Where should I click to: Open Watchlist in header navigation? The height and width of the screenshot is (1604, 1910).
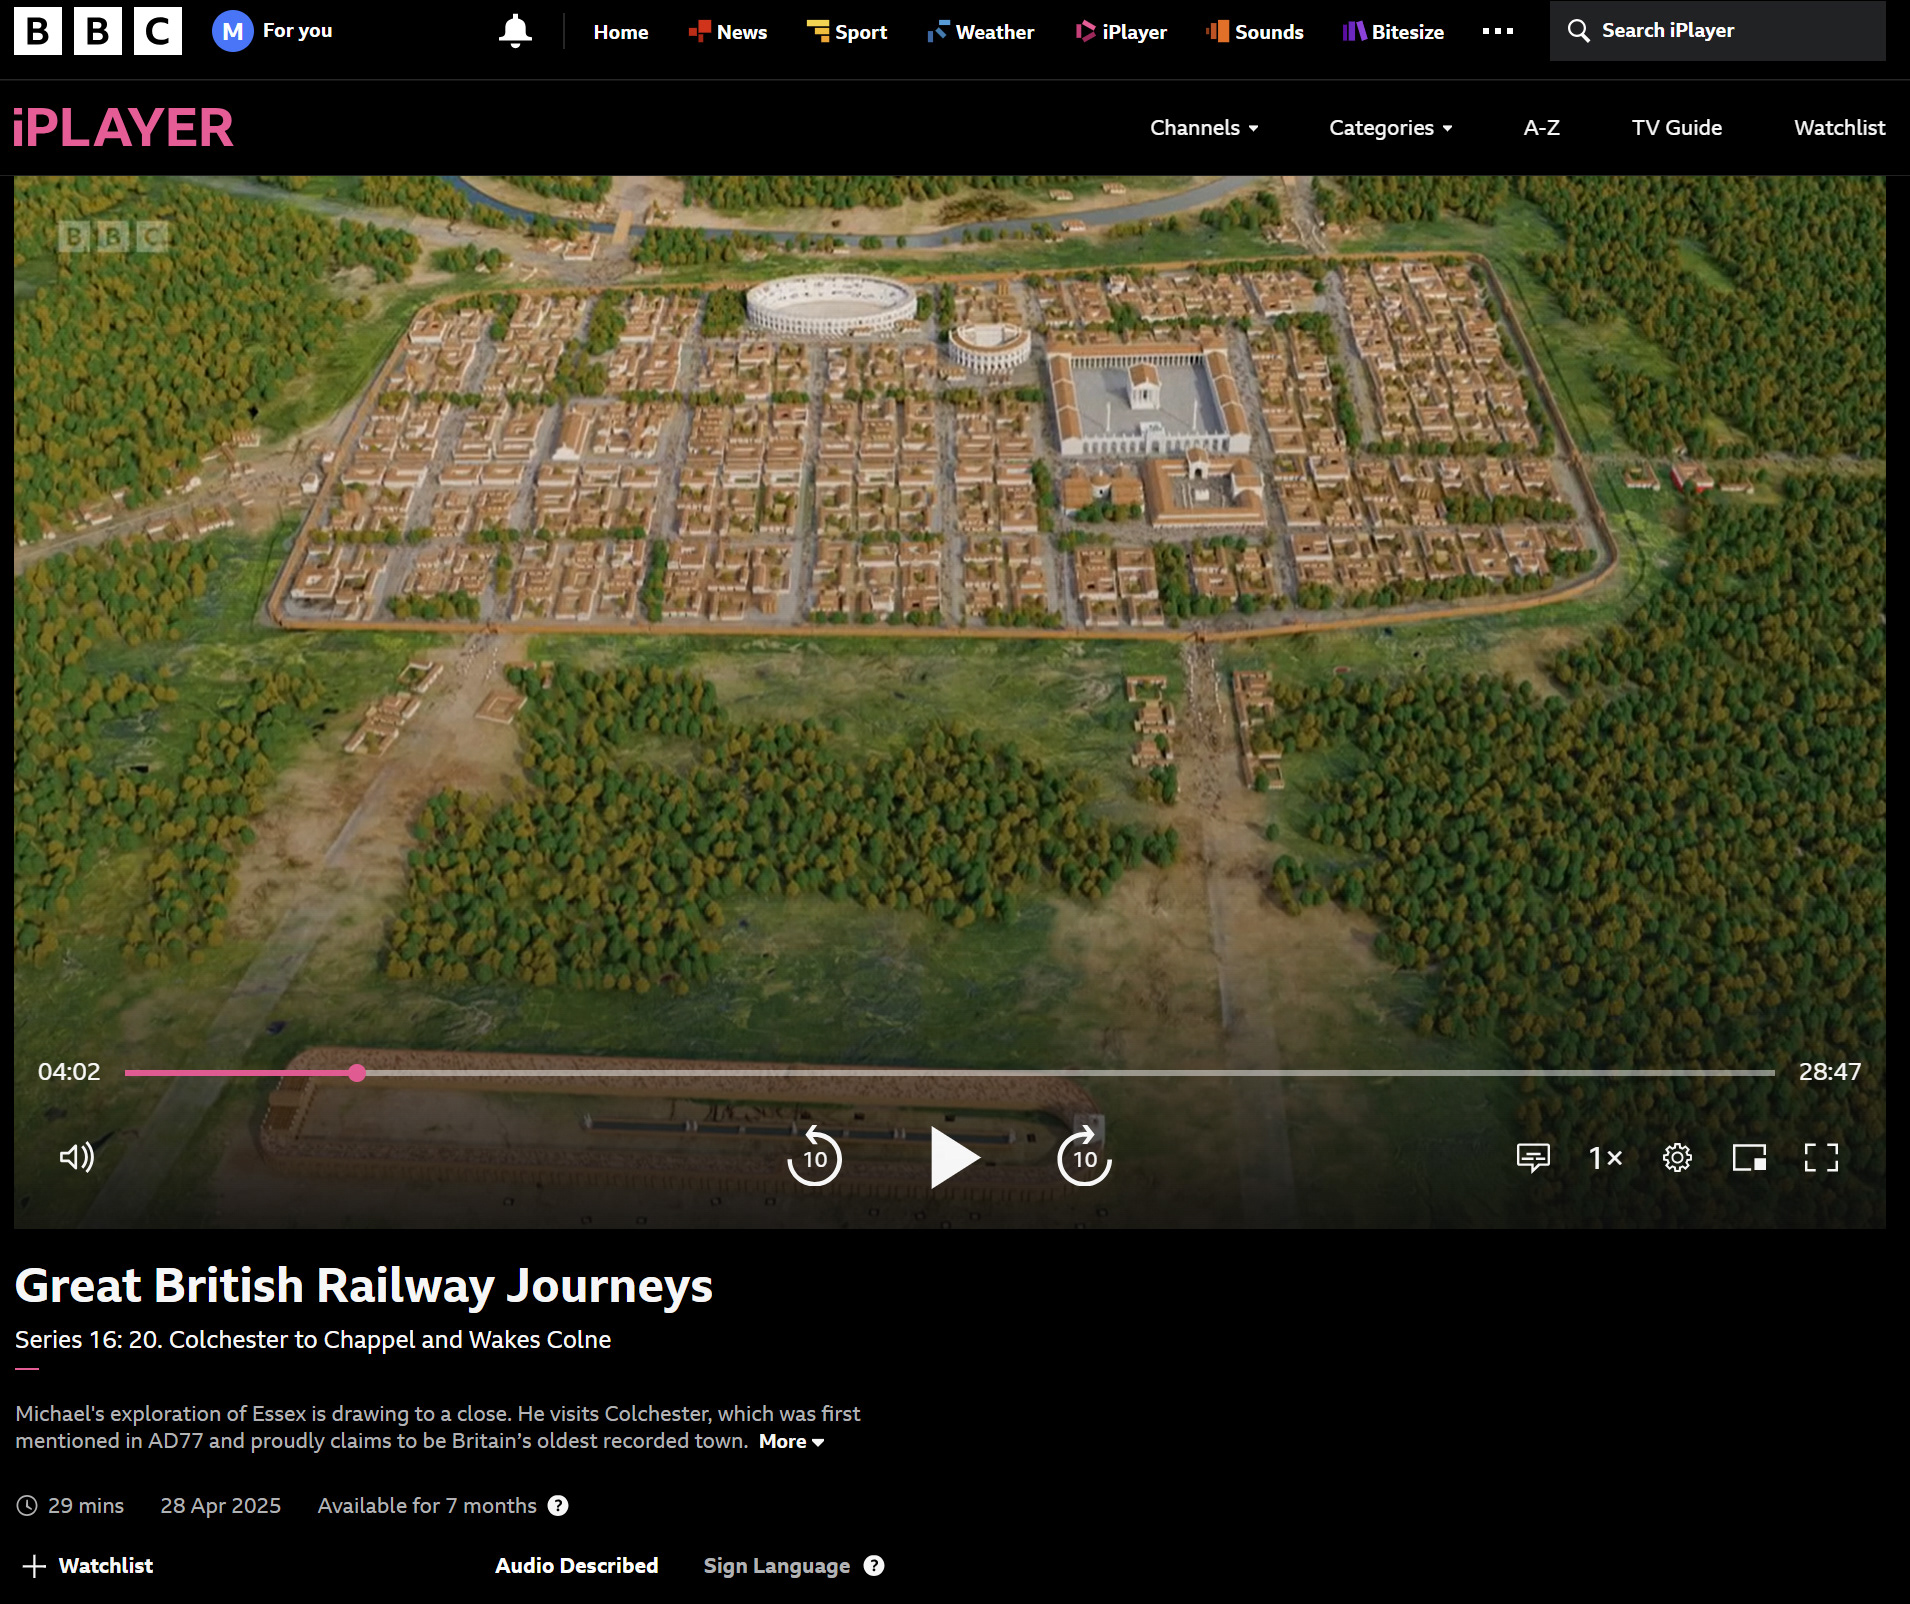pos(1840,128)
